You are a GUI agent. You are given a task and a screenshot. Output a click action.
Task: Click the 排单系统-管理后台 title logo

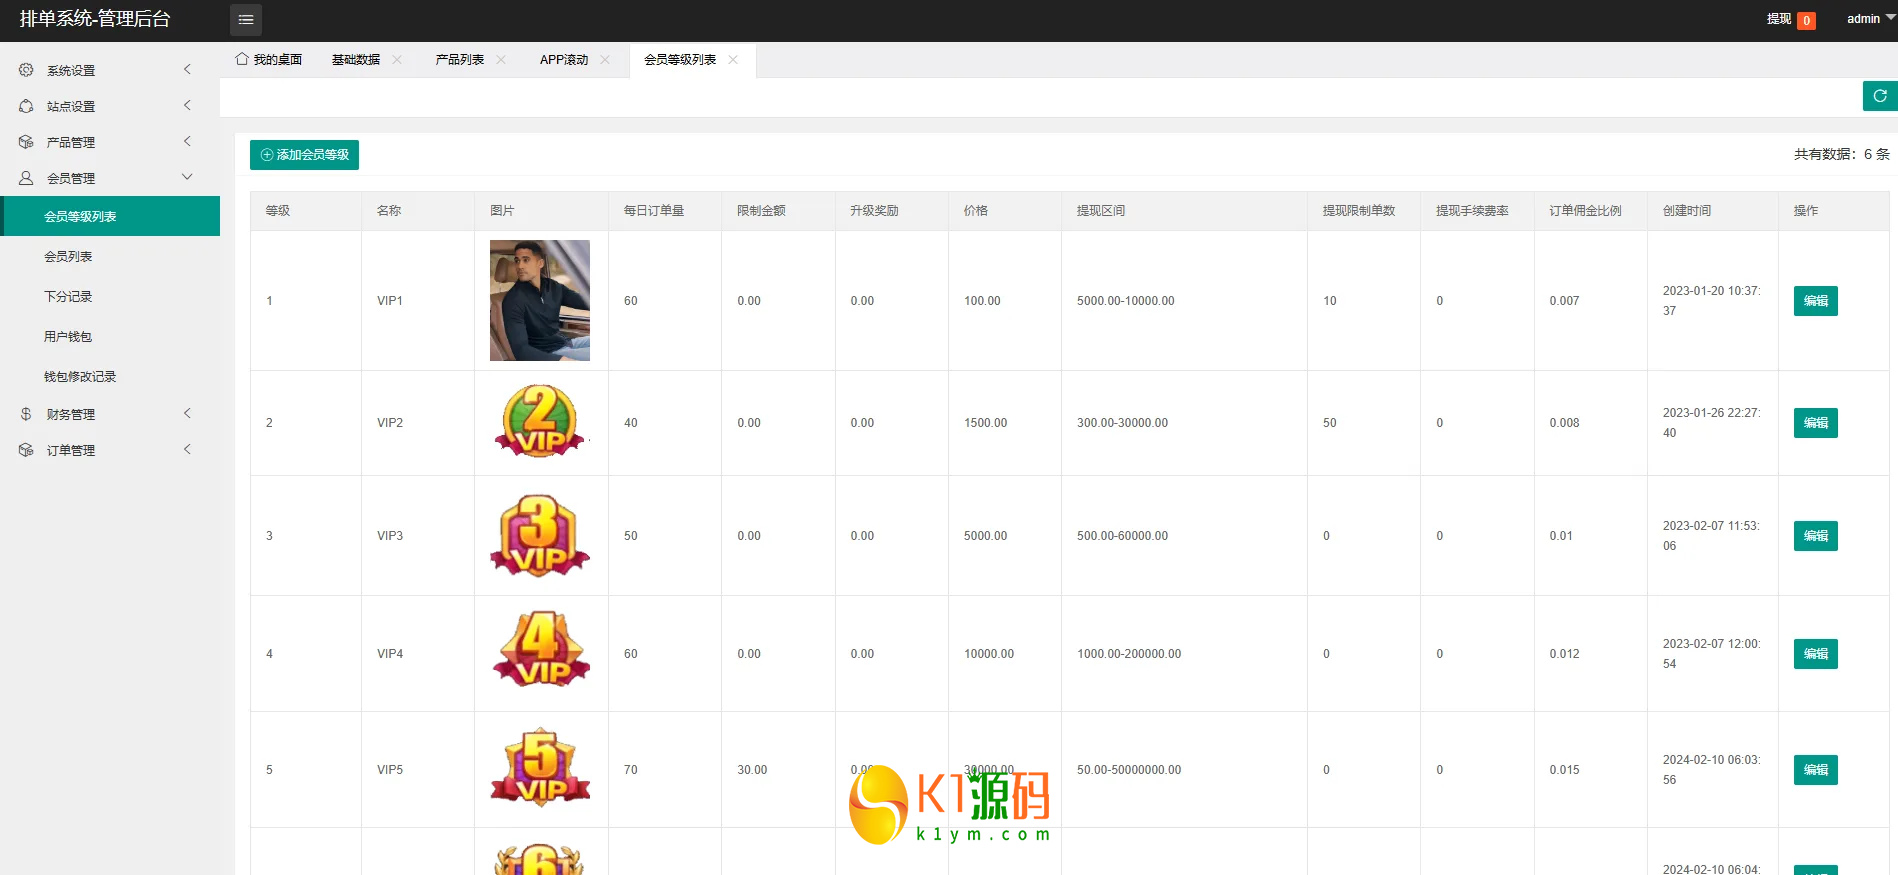click(x=95, y=19)
